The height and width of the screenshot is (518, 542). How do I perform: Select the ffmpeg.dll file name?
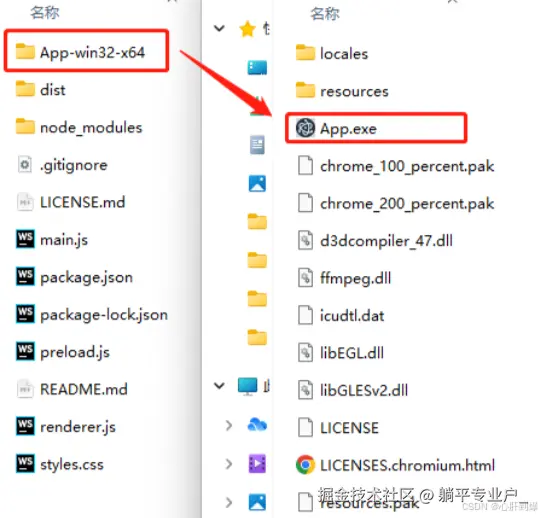tap(356, 279)
